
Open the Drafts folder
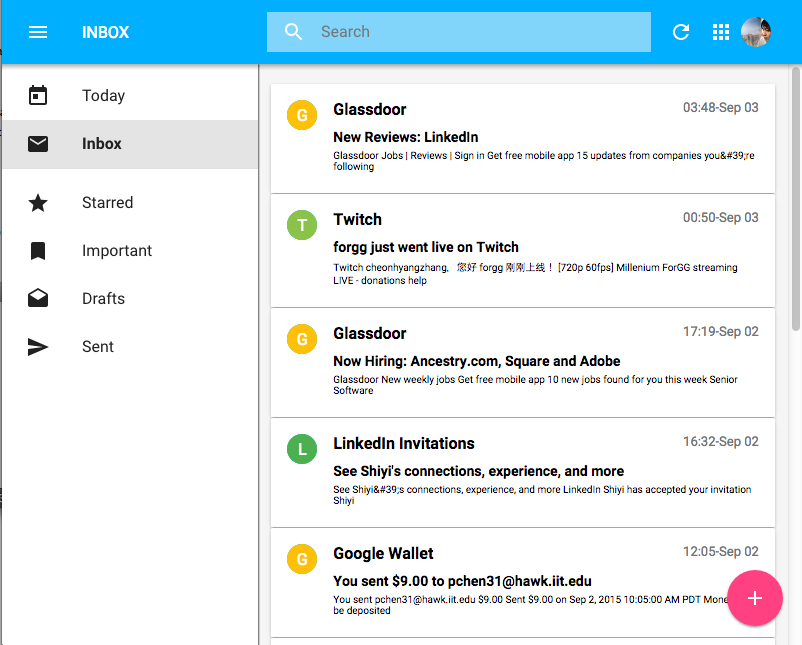click(x=130, y=299)
